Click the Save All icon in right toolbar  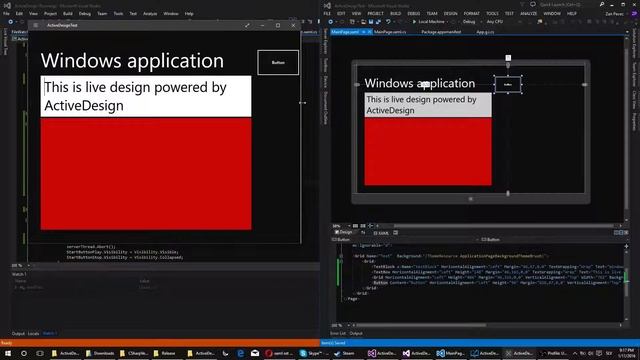tap(378, 22)
